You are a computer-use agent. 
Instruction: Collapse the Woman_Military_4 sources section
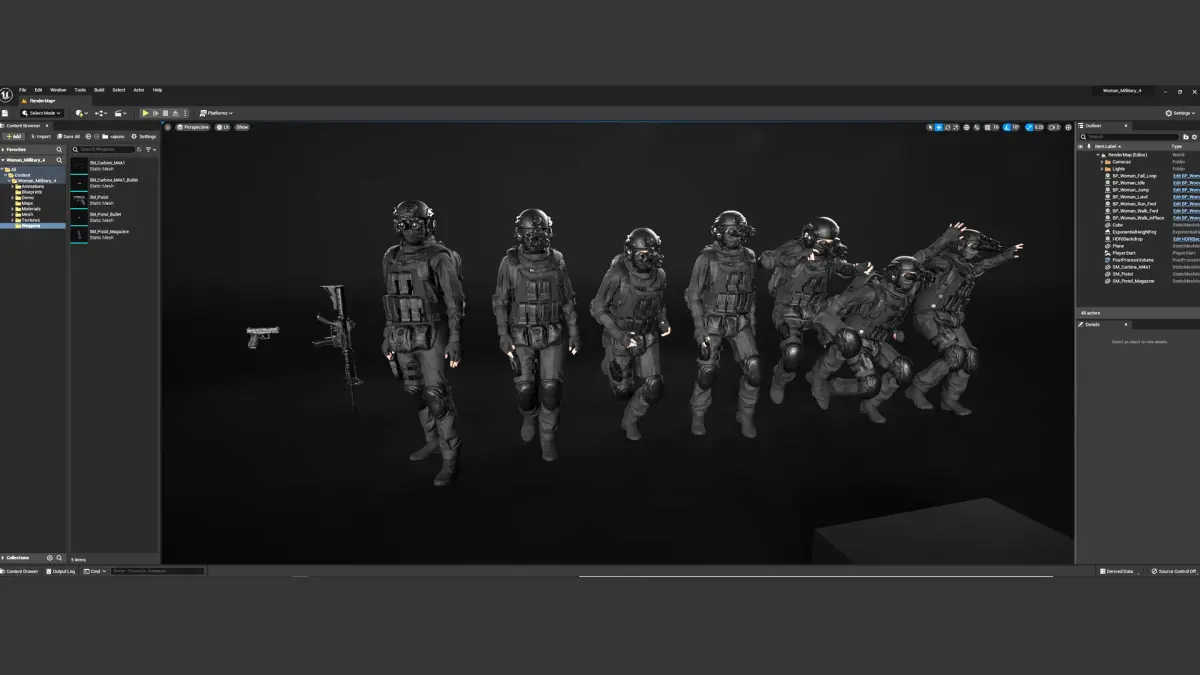3,160
